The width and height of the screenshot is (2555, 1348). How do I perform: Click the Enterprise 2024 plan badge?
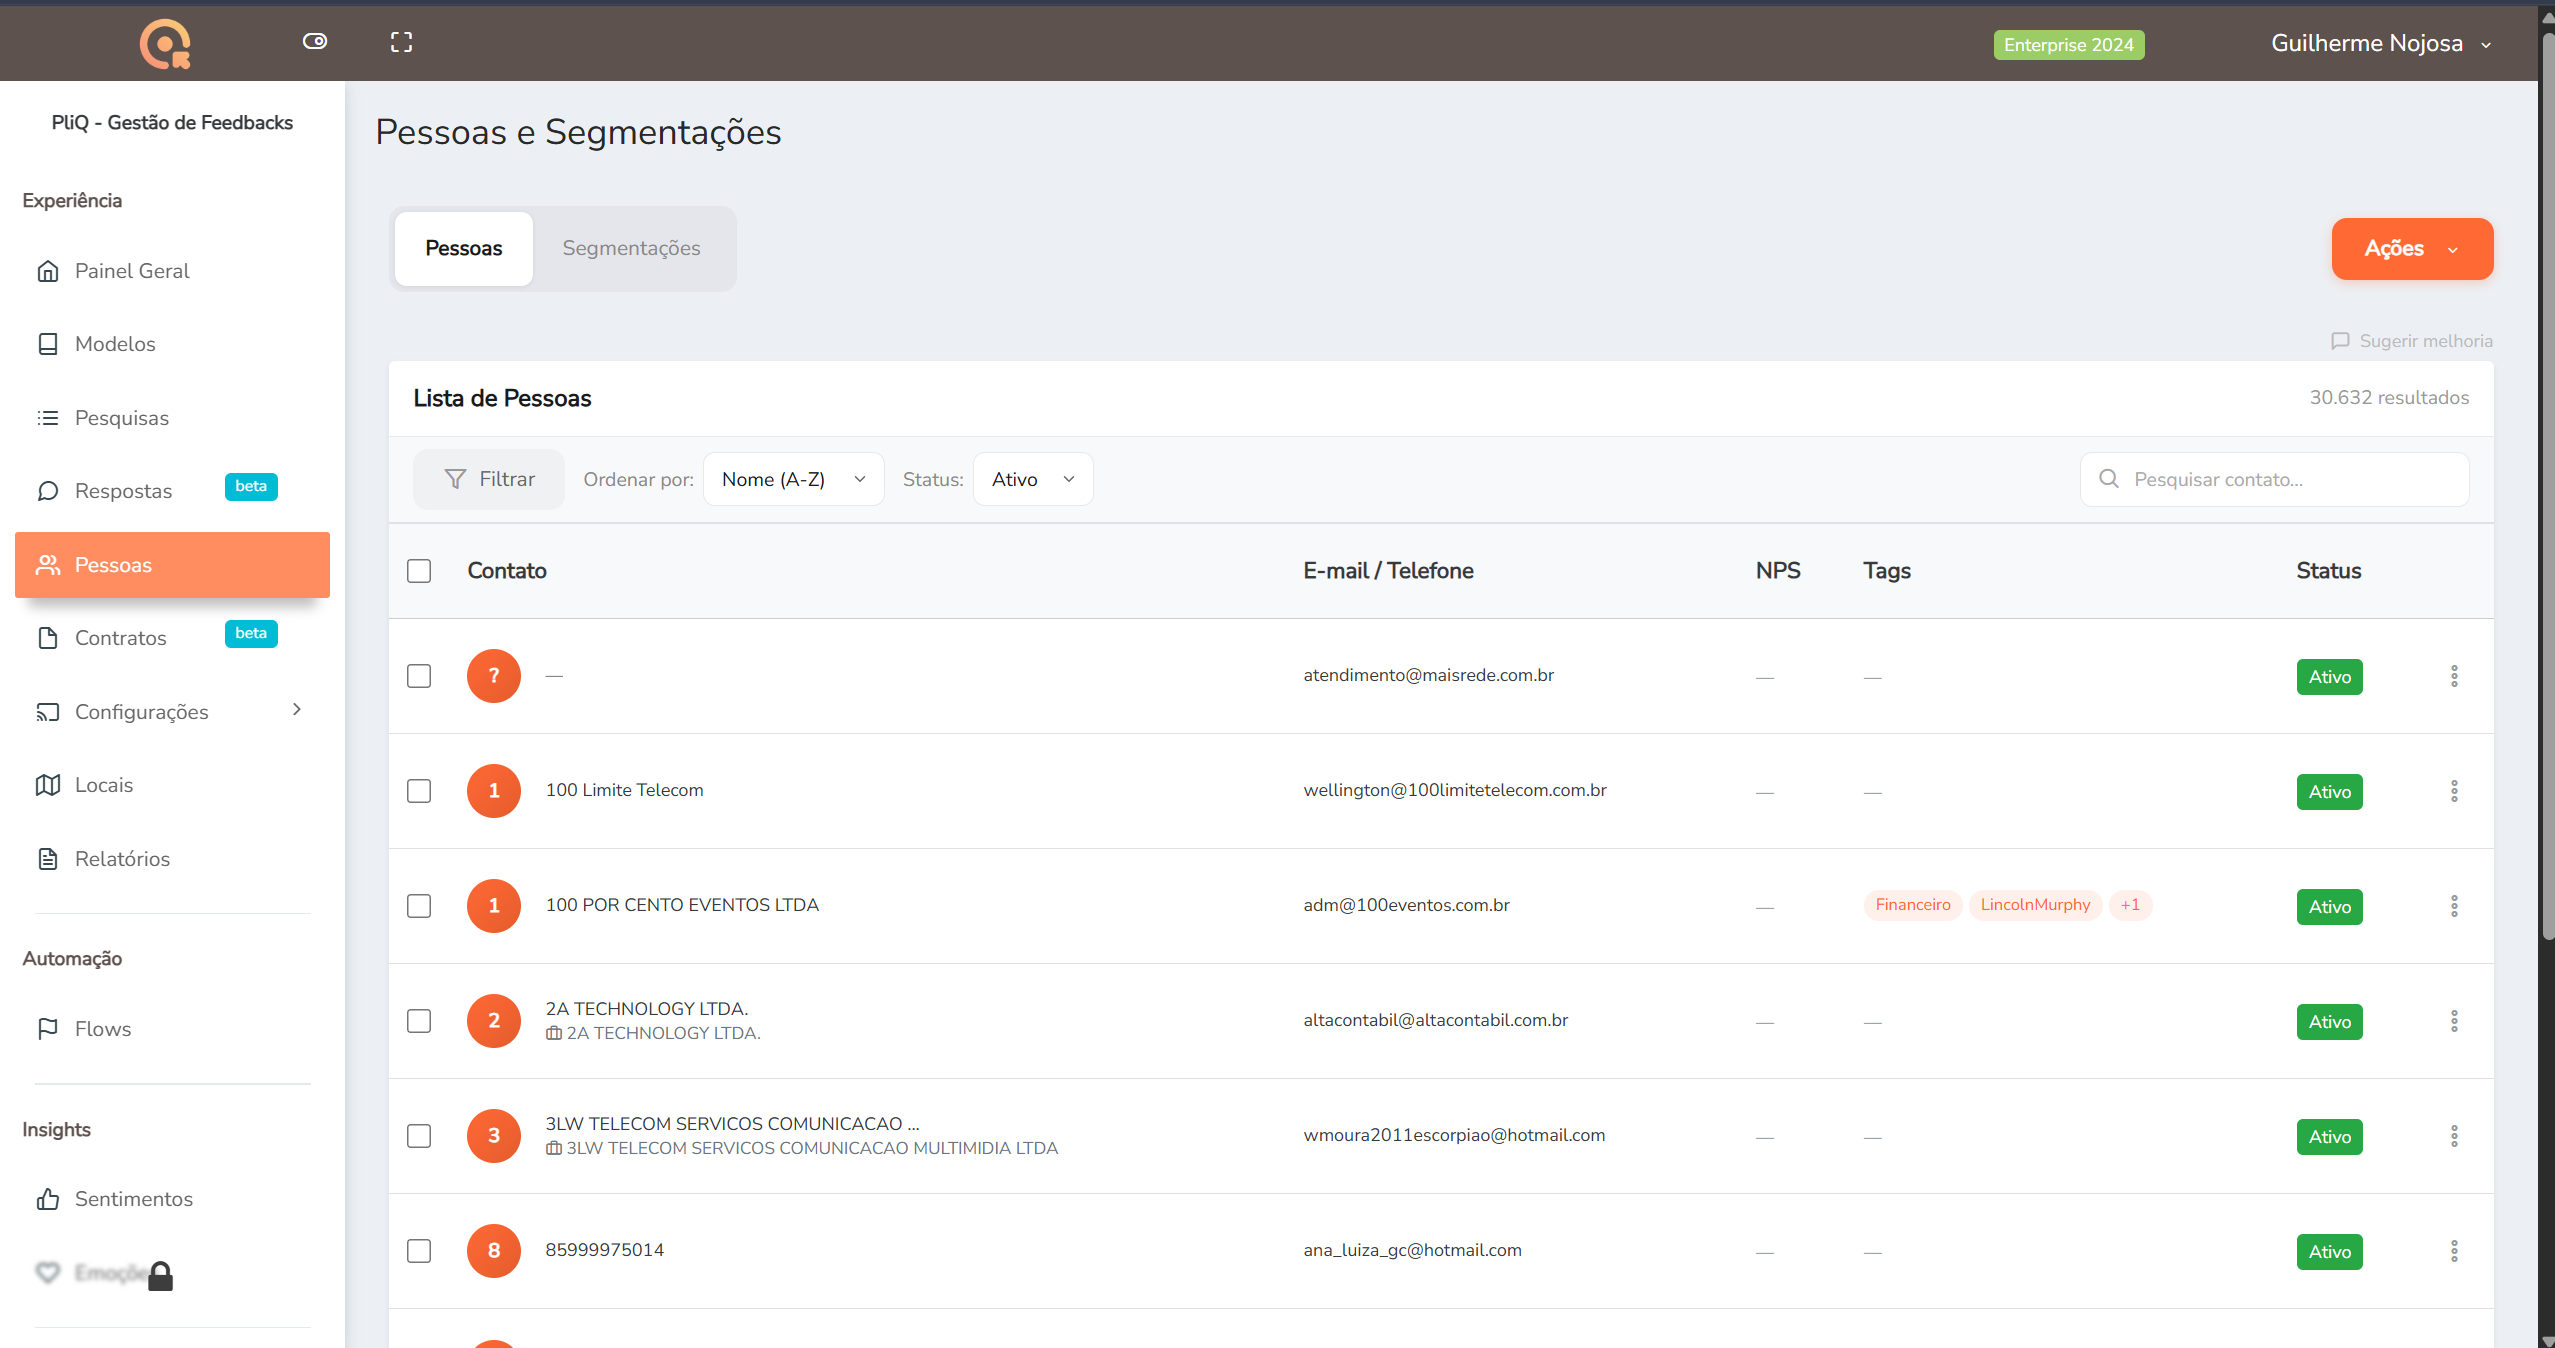[2069, 45]
